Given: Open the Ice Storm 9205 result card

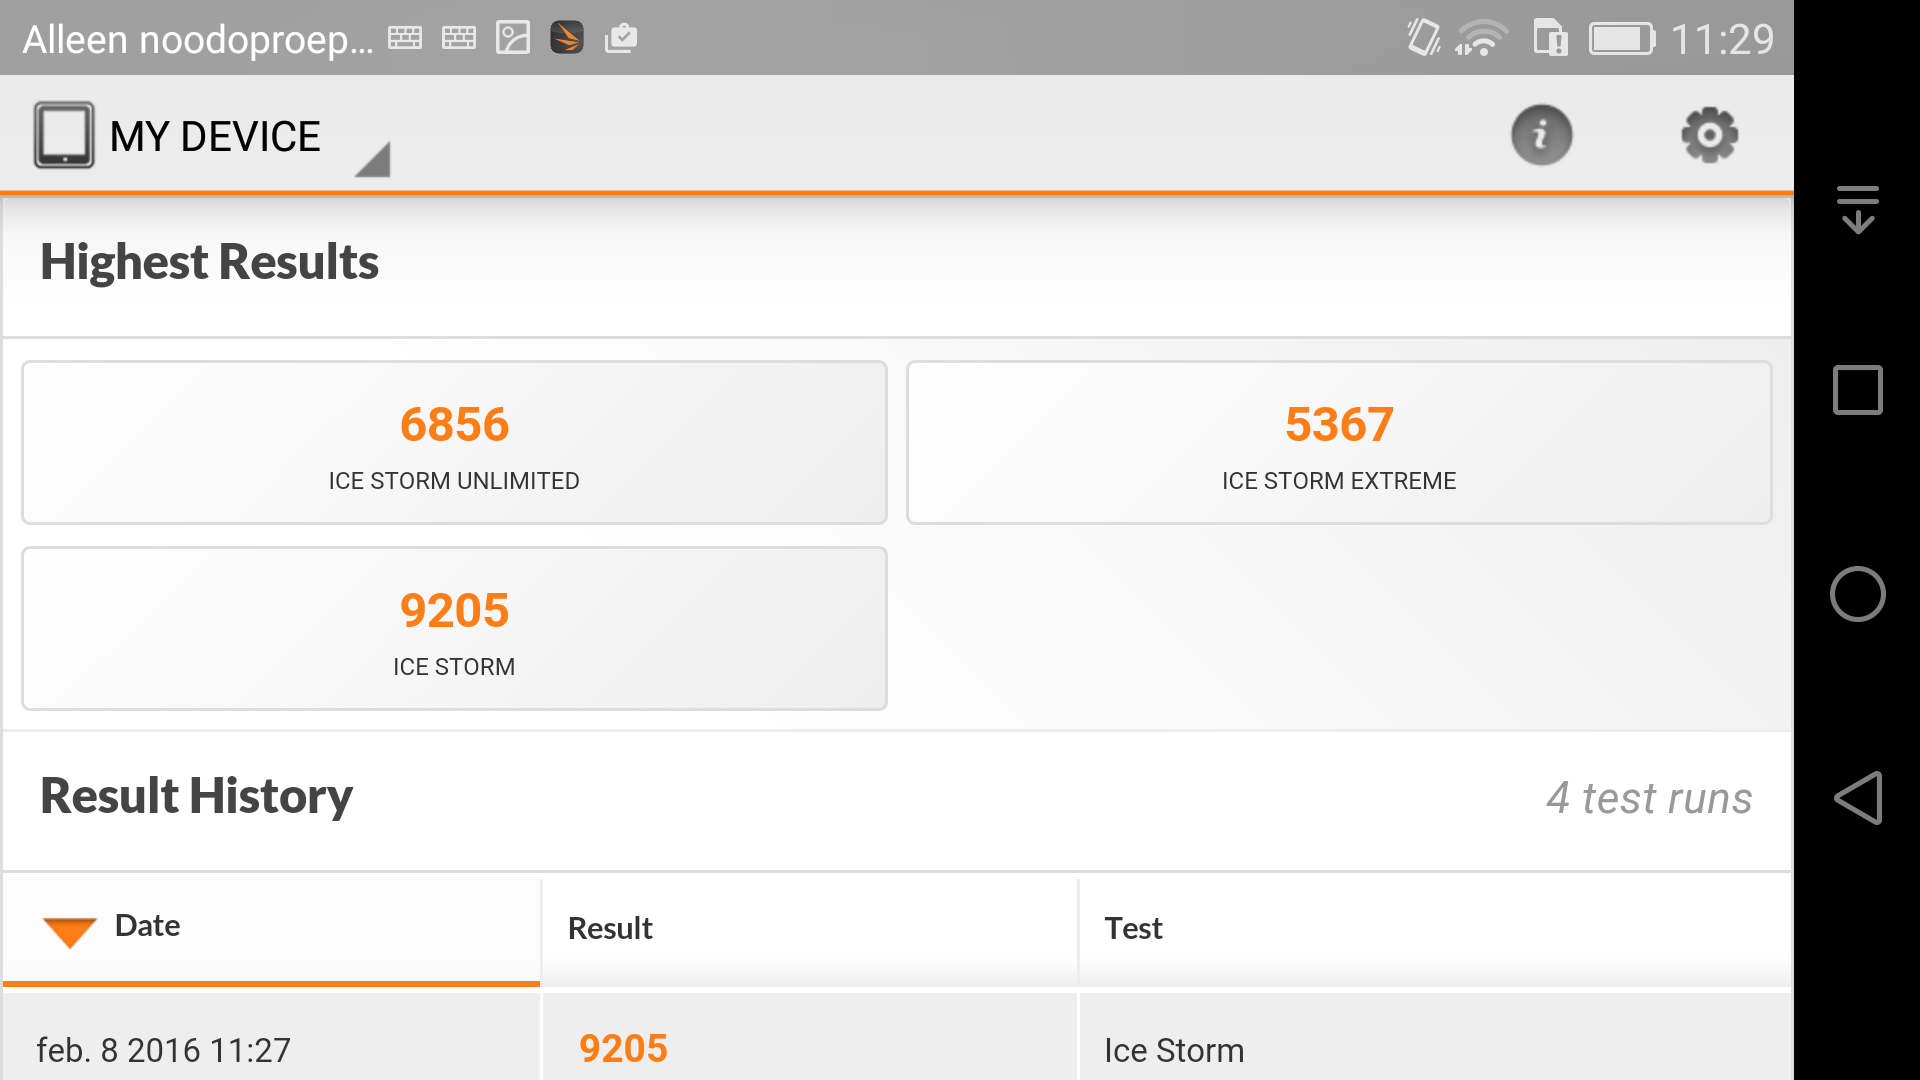Looking at the screenshot, I should (x=454, y=628).
